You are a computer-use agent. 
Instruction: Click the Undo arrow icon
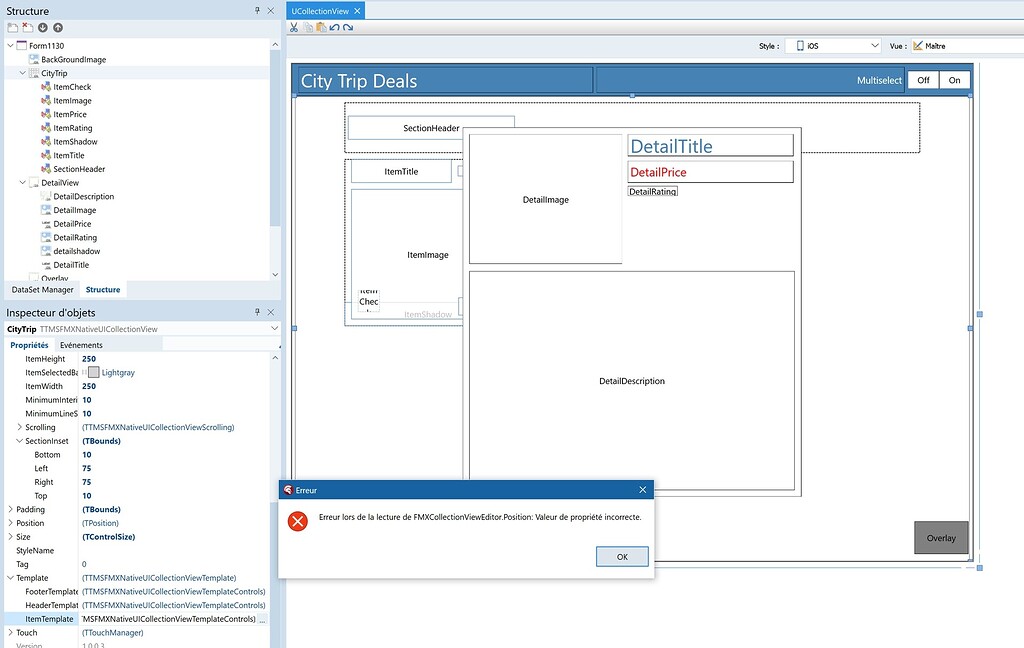[x=334, y=27]
